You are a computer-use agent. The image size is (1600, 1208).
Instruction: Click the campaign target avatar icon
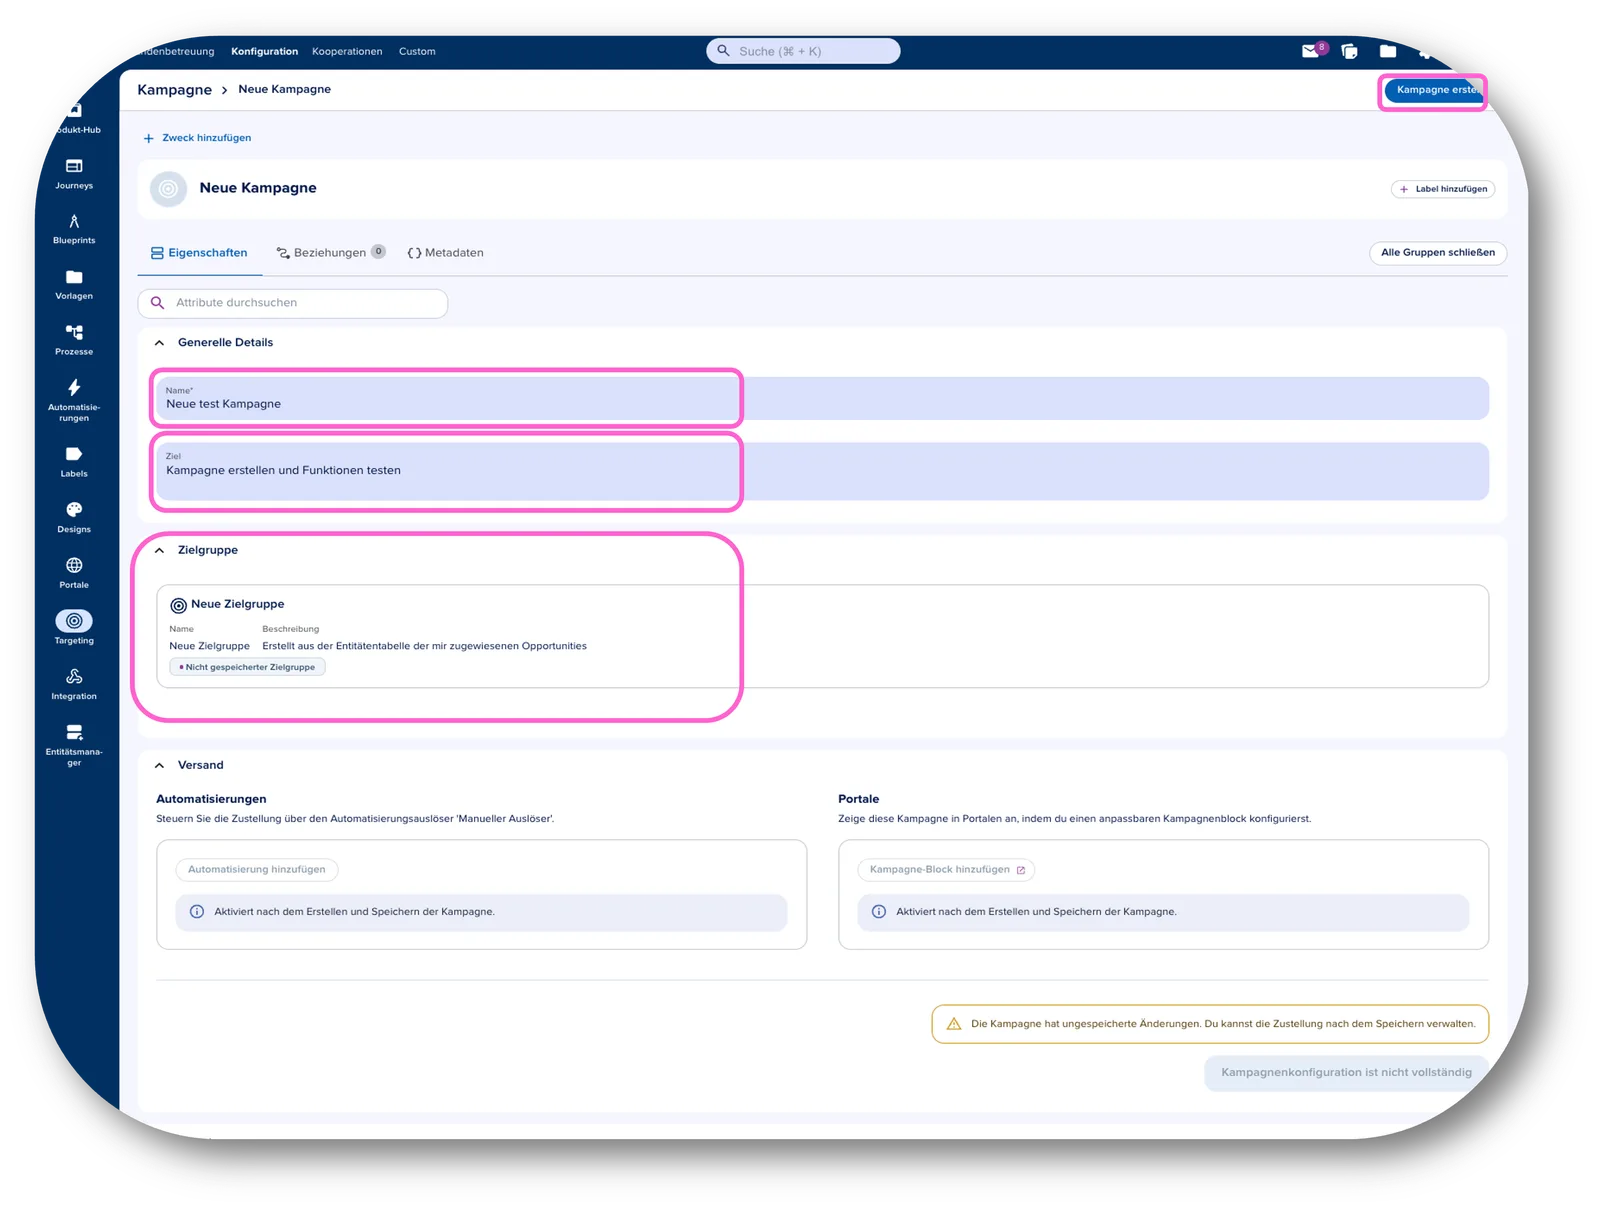point(168,188)
